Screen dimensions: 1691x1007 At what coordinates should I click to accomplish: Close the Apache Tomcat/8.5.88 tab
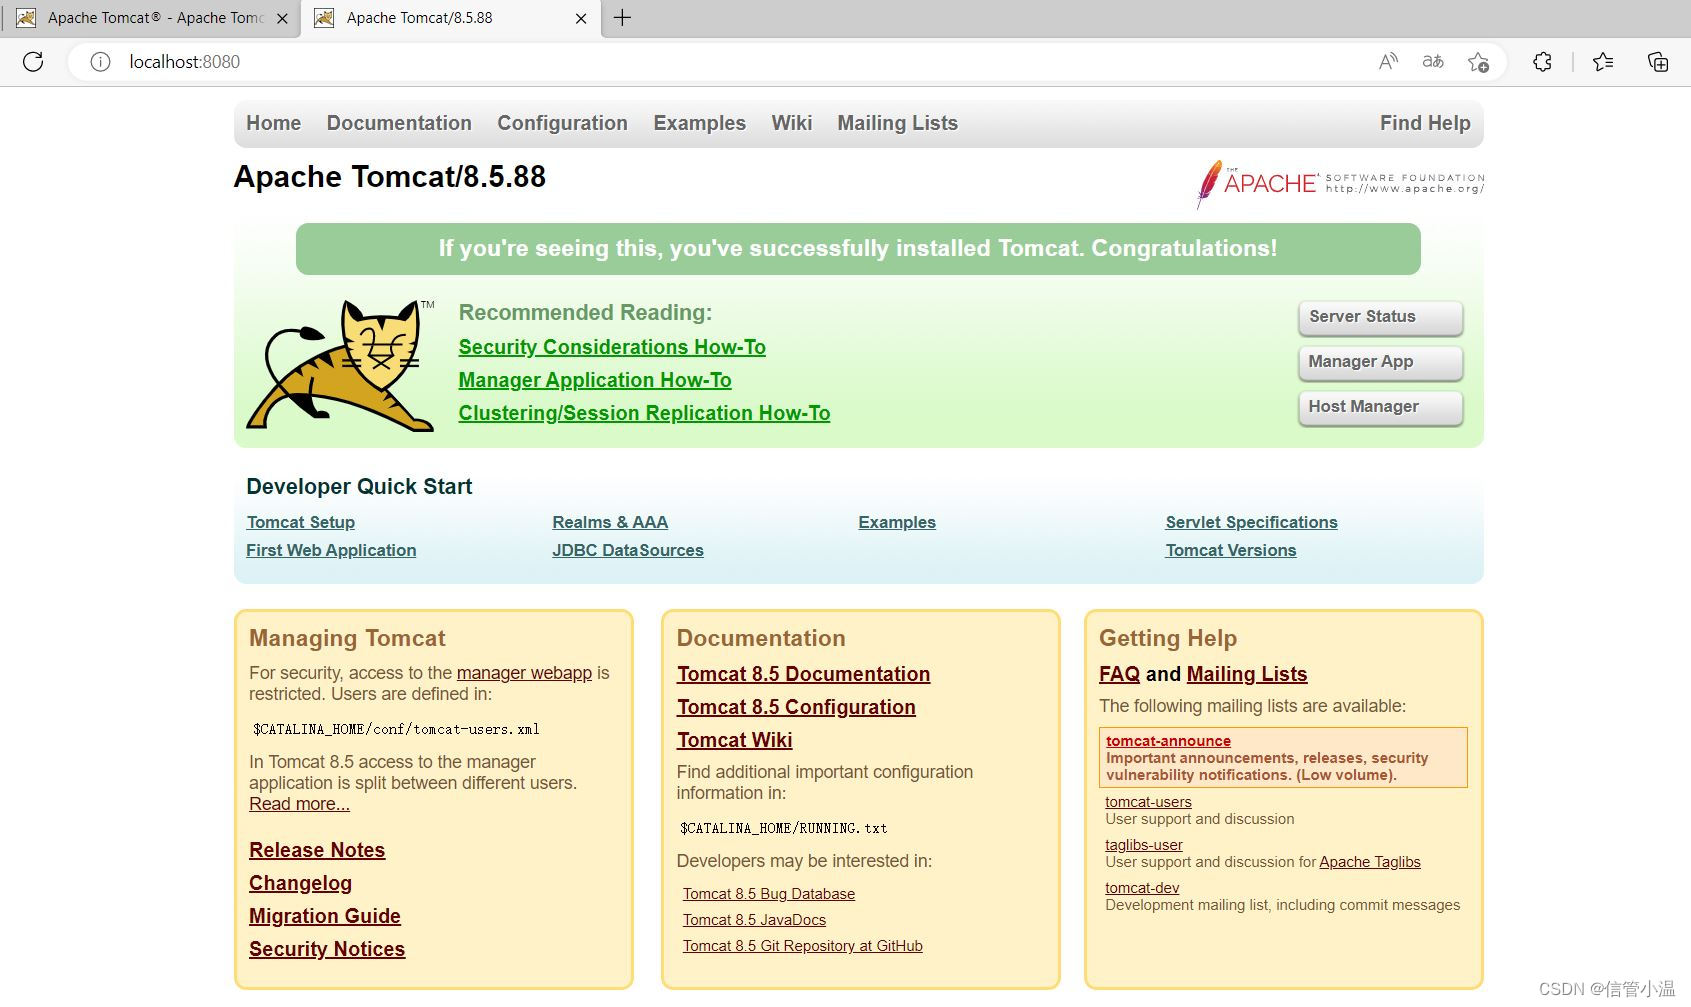pos(581,18)
